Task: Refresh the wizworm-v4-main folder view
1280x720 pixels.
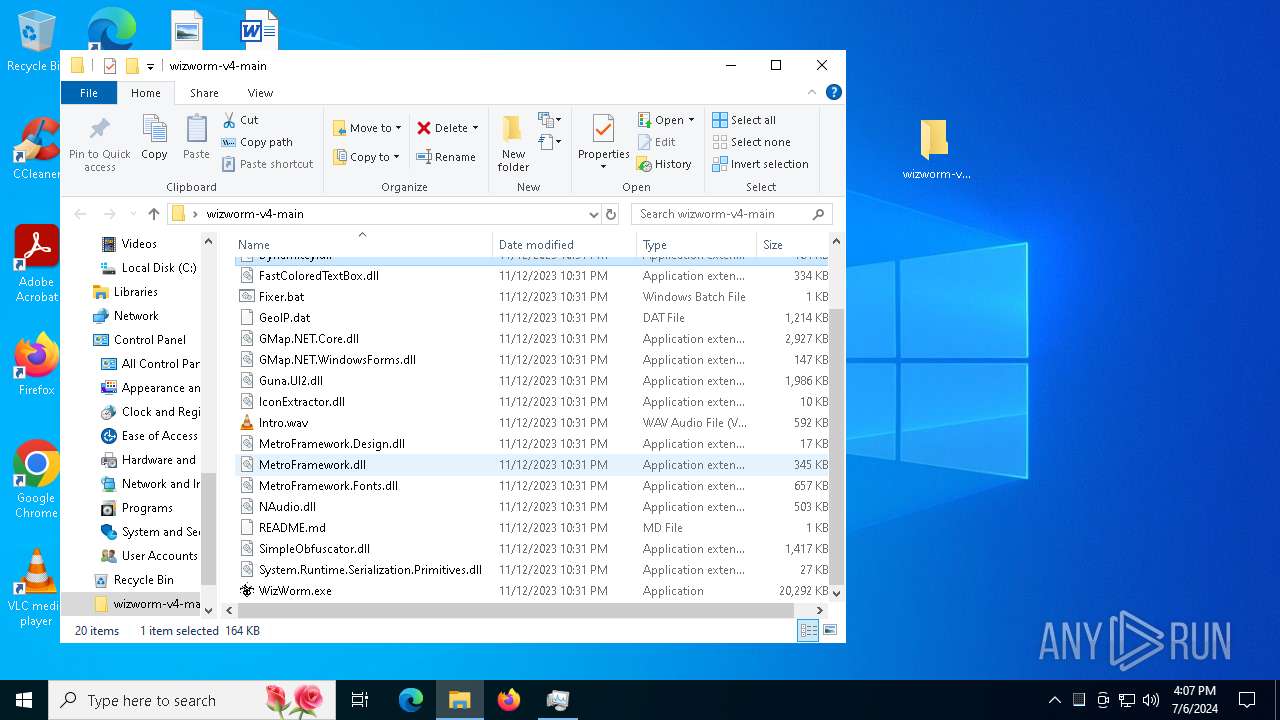Action: (x=611, y=214)
